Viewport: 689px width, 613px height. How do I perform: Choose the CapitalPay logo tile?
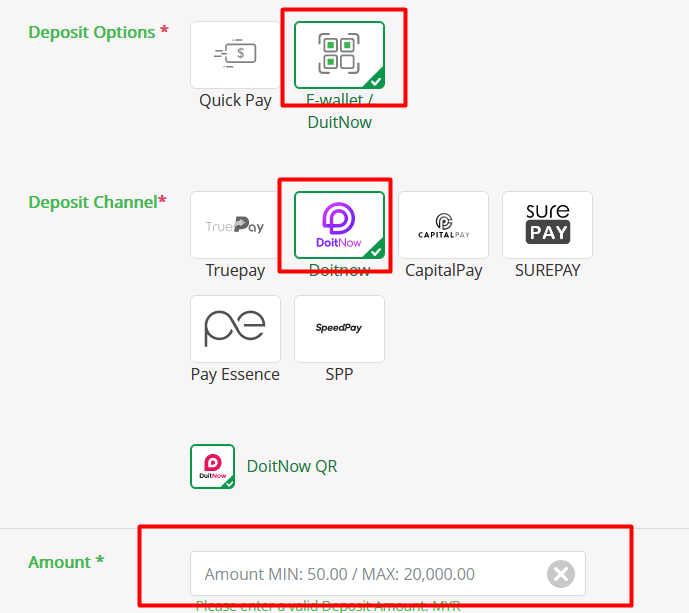point(443,225)
